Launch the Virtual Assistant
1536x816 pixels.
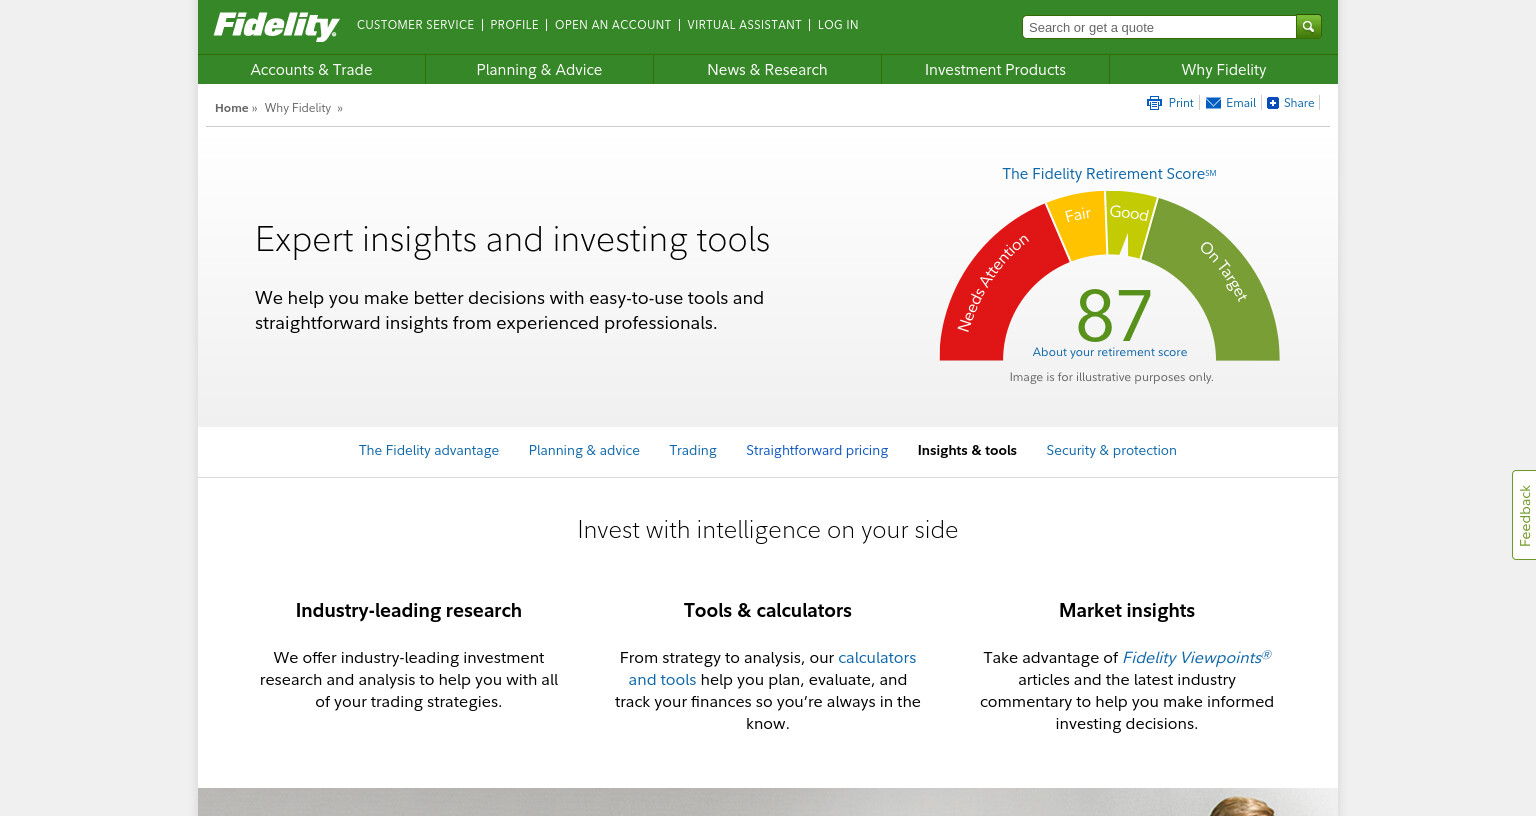[x=744, y=25]
